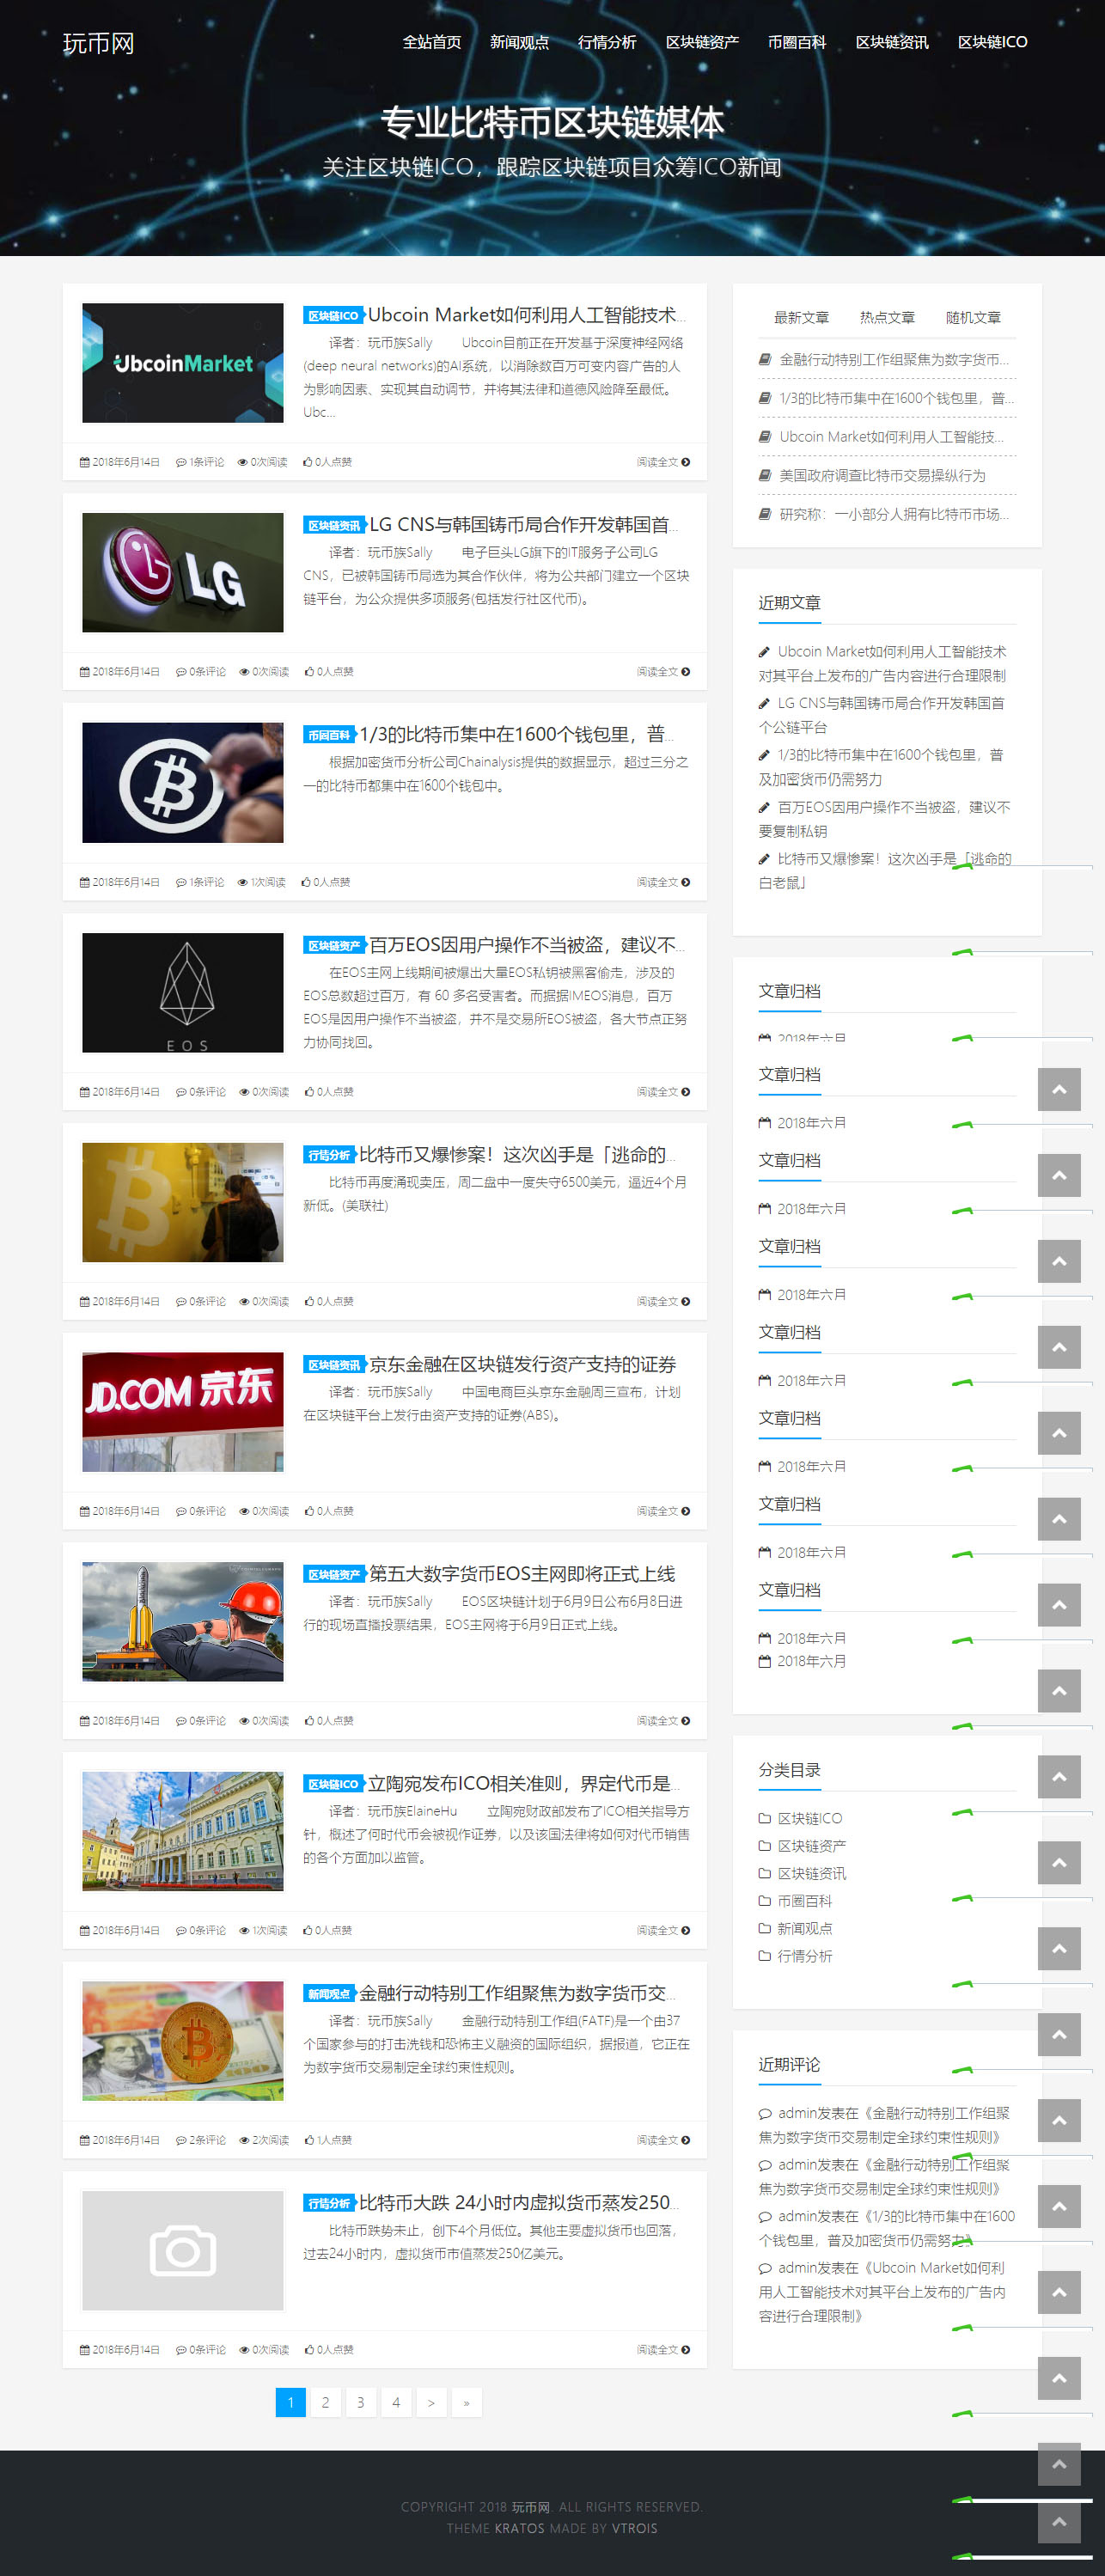
Task: Click 阅读全文 on the Ubcoin Market article
Action: coord(663,462)
